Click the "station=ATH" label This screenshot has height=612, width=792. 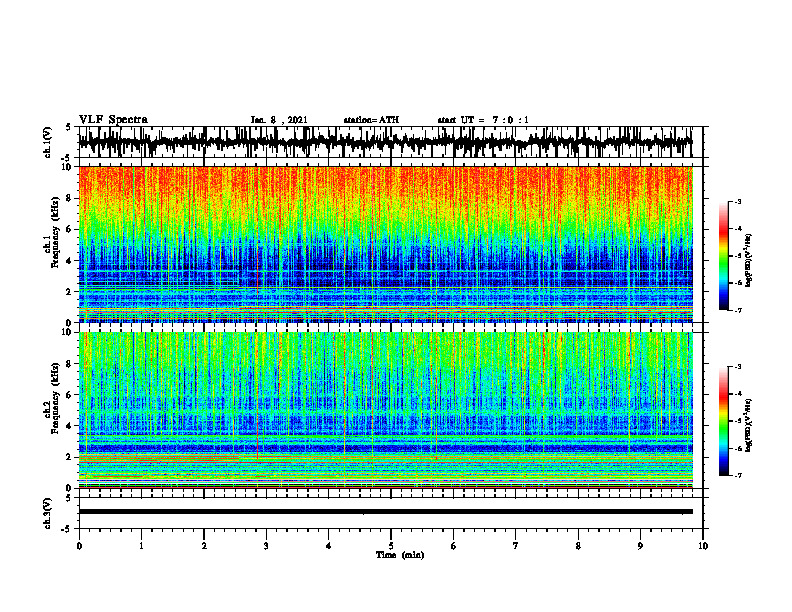(x=371, y=120)
